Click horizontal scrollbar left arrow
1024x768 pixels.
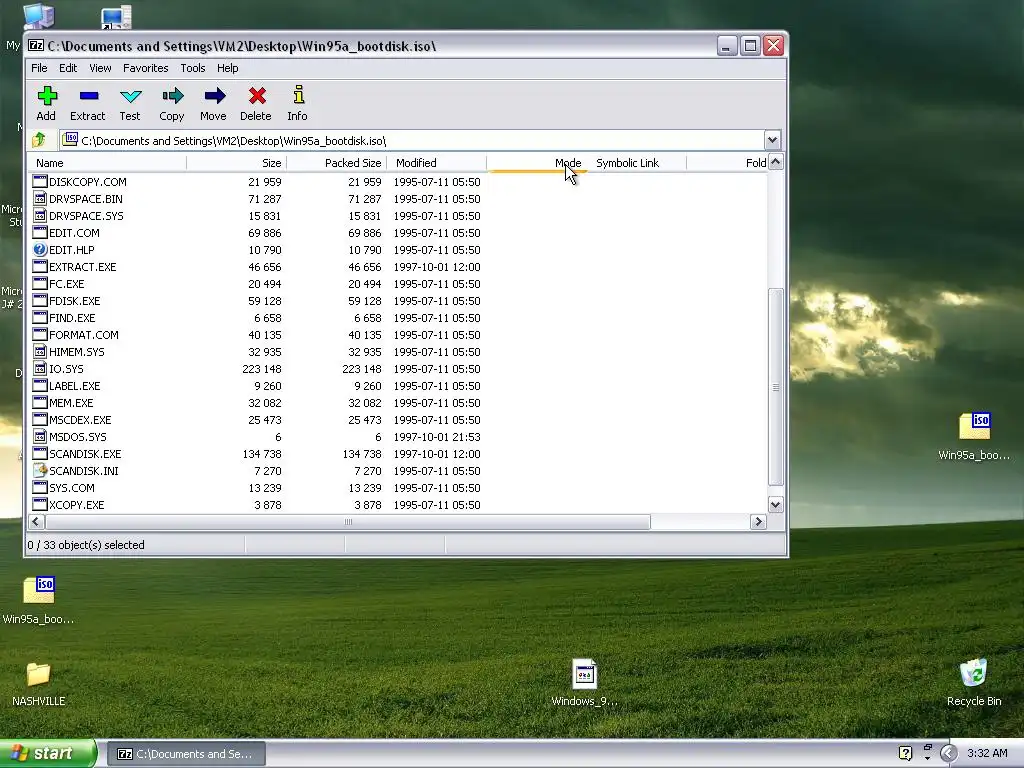pos(36,521)
